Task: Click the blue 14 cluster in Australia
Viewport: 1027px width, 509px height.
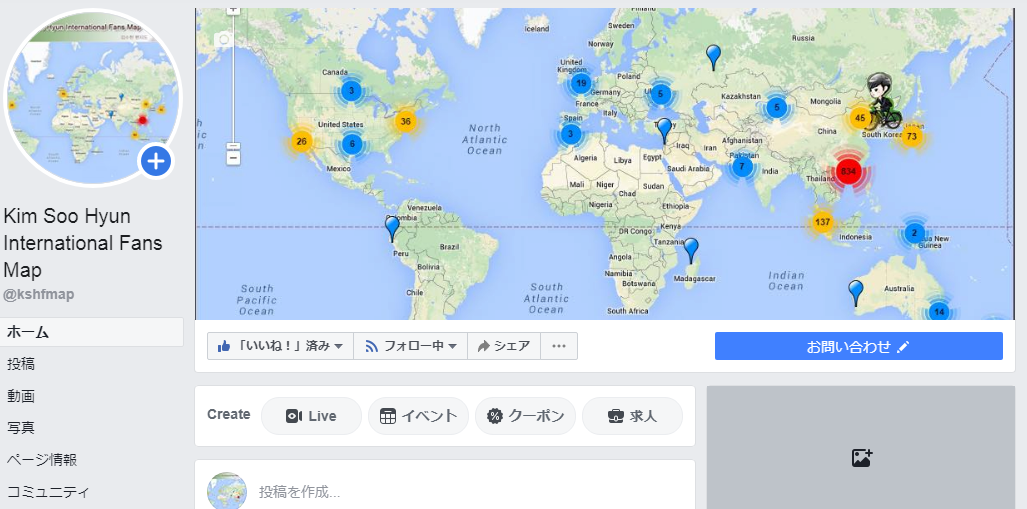Action: pos(940,312)
